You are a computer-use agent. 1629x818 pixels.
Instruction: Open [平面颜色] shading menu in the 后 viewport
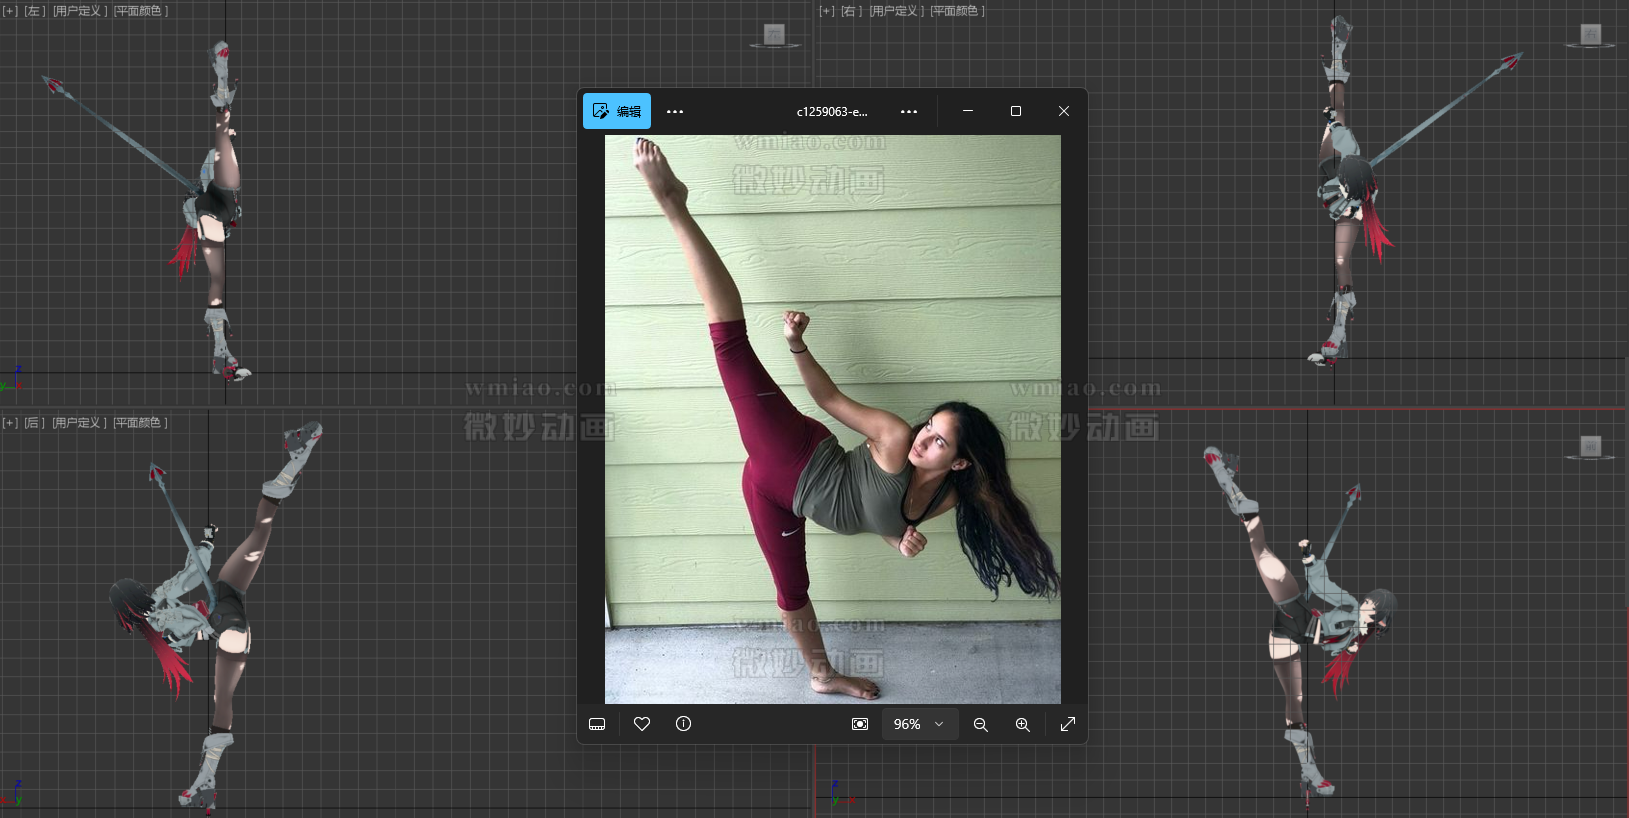click(x=140, y=423)
